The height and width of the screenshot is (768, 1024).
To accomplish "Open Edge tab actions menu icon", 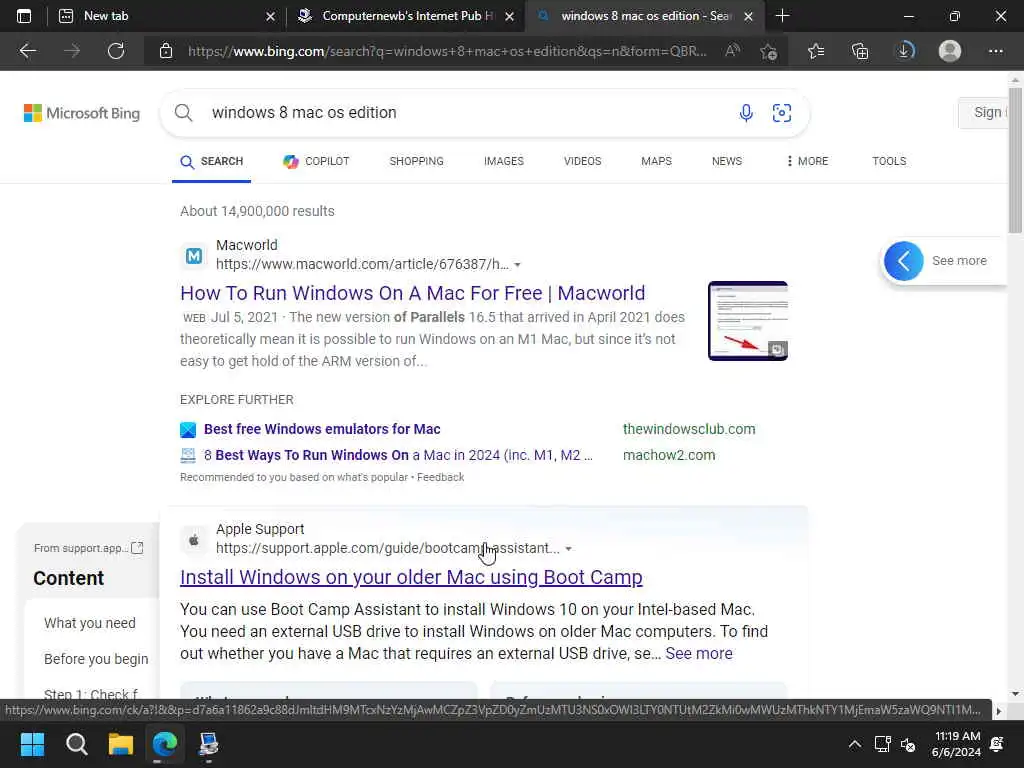I will tap(24, 16).
